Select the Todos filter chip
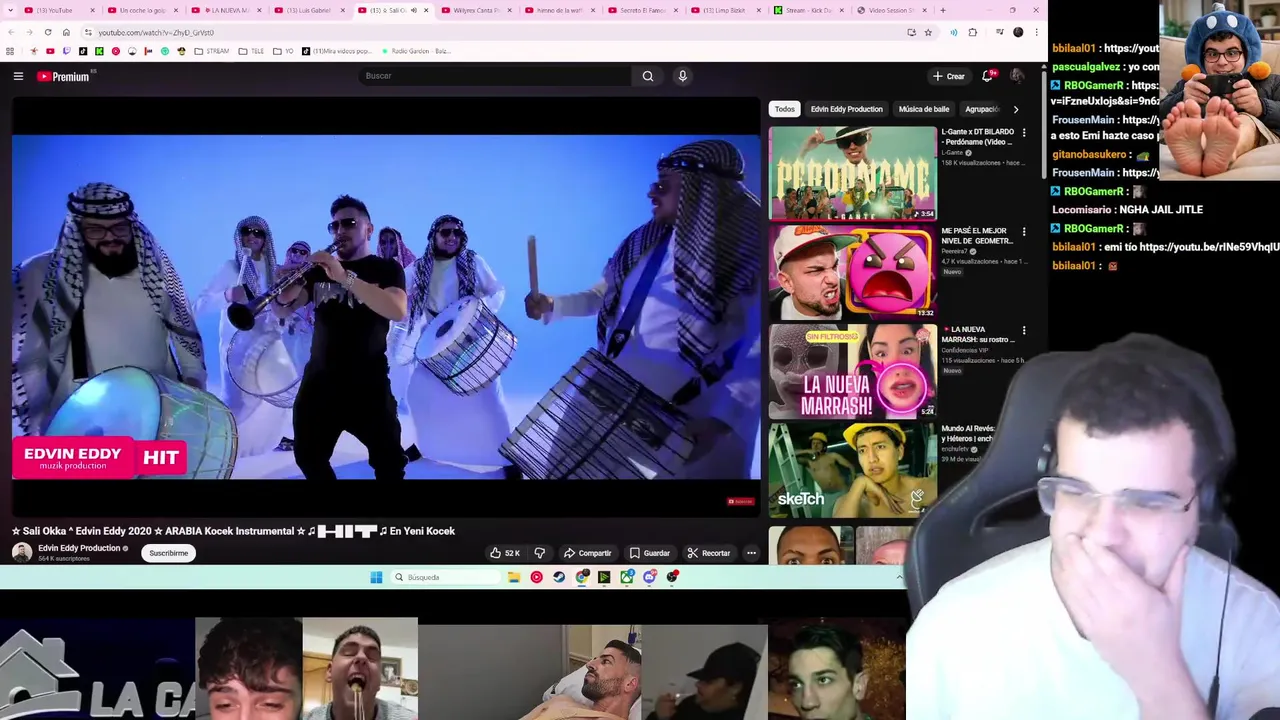 (784, 109)
